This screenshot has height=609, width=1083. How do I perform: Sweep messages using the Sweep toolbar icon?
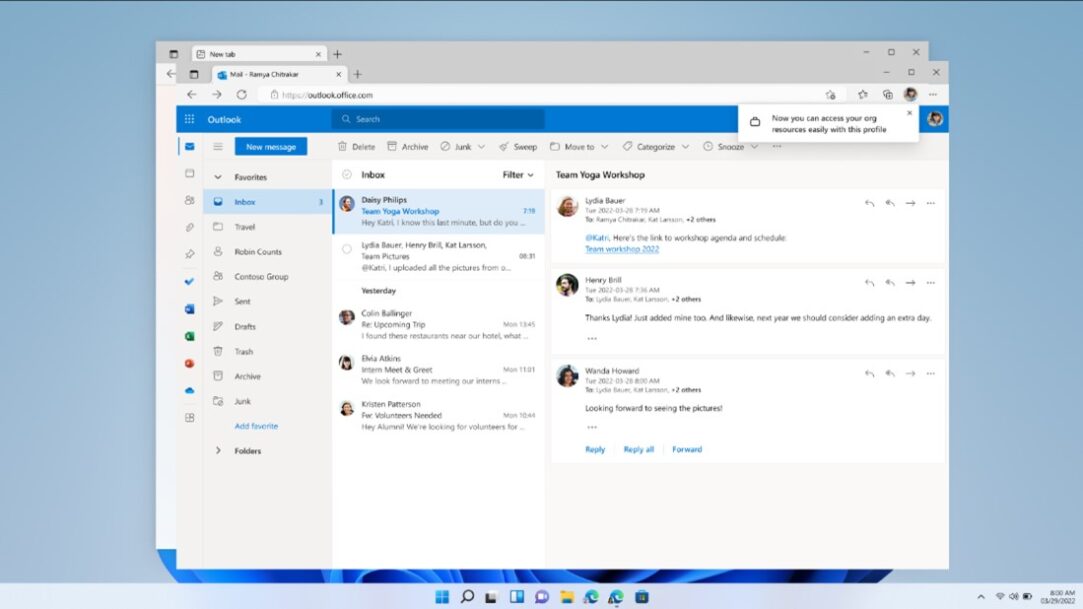pyautogui.click(x=518, y=146)
